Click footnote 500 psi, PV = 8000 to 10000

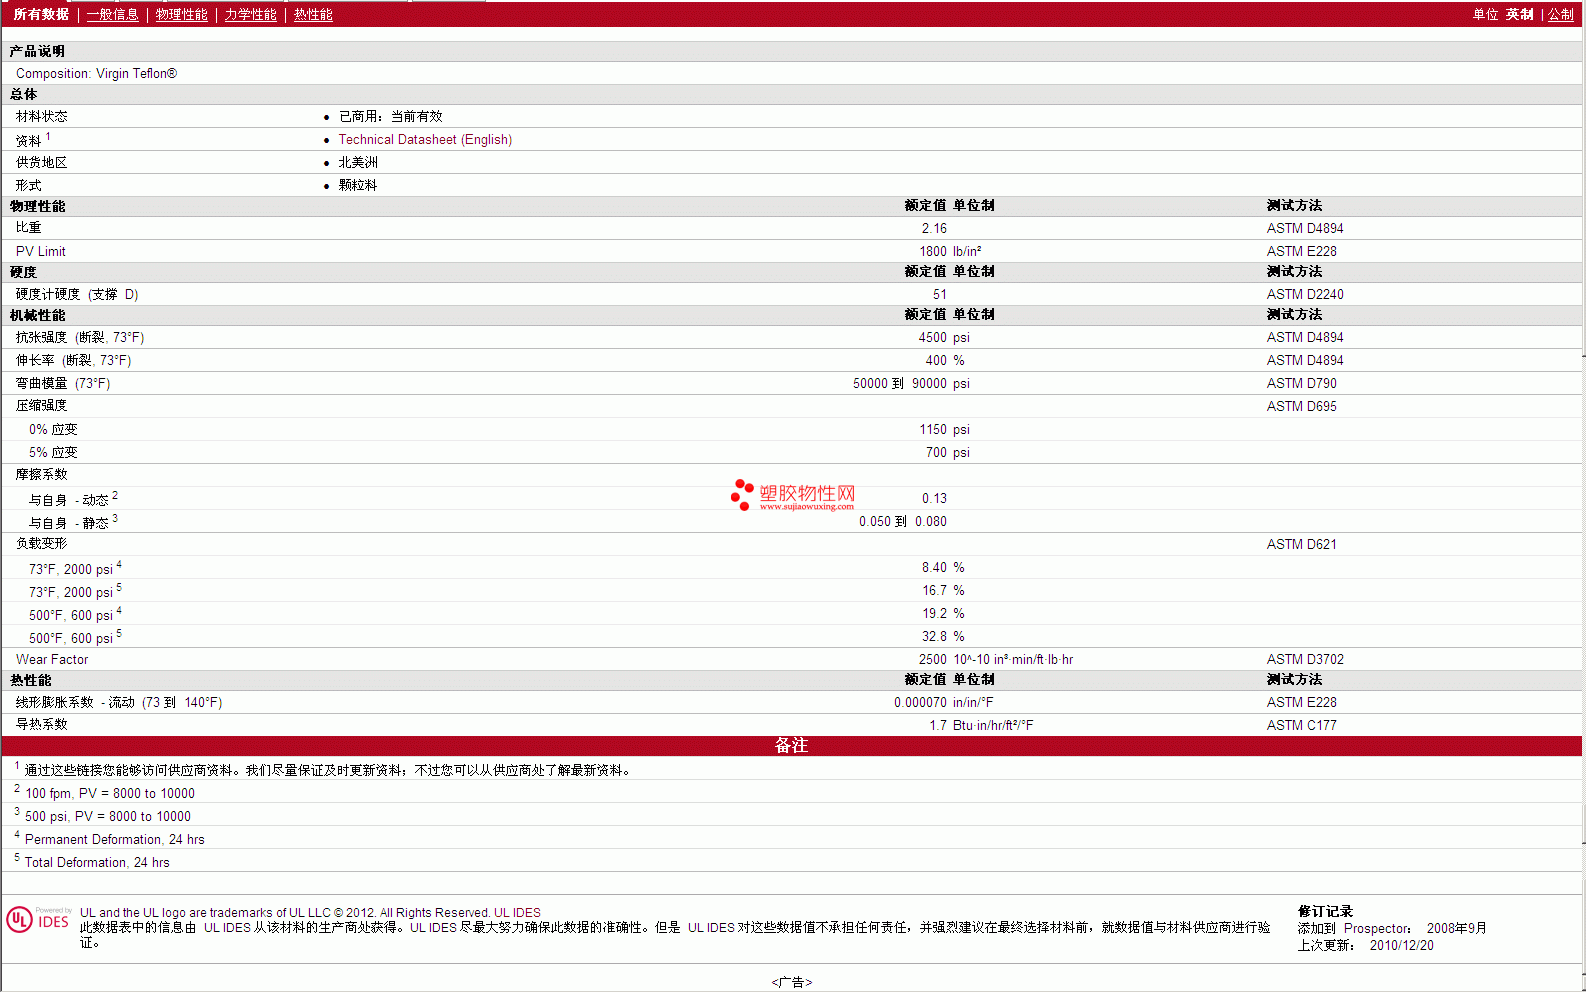[x=108, y=817]
